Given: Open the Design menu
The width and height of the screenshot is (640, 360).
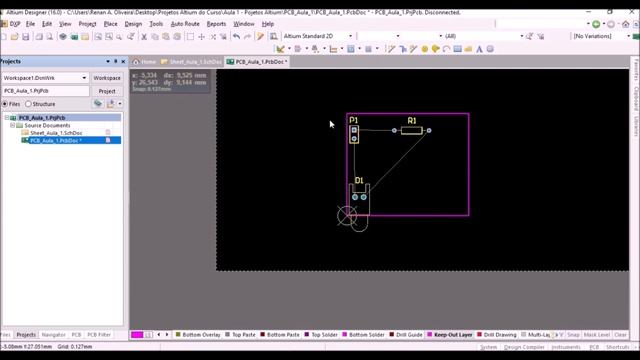Looking at the screenshot, I should [x=133, y=24].
